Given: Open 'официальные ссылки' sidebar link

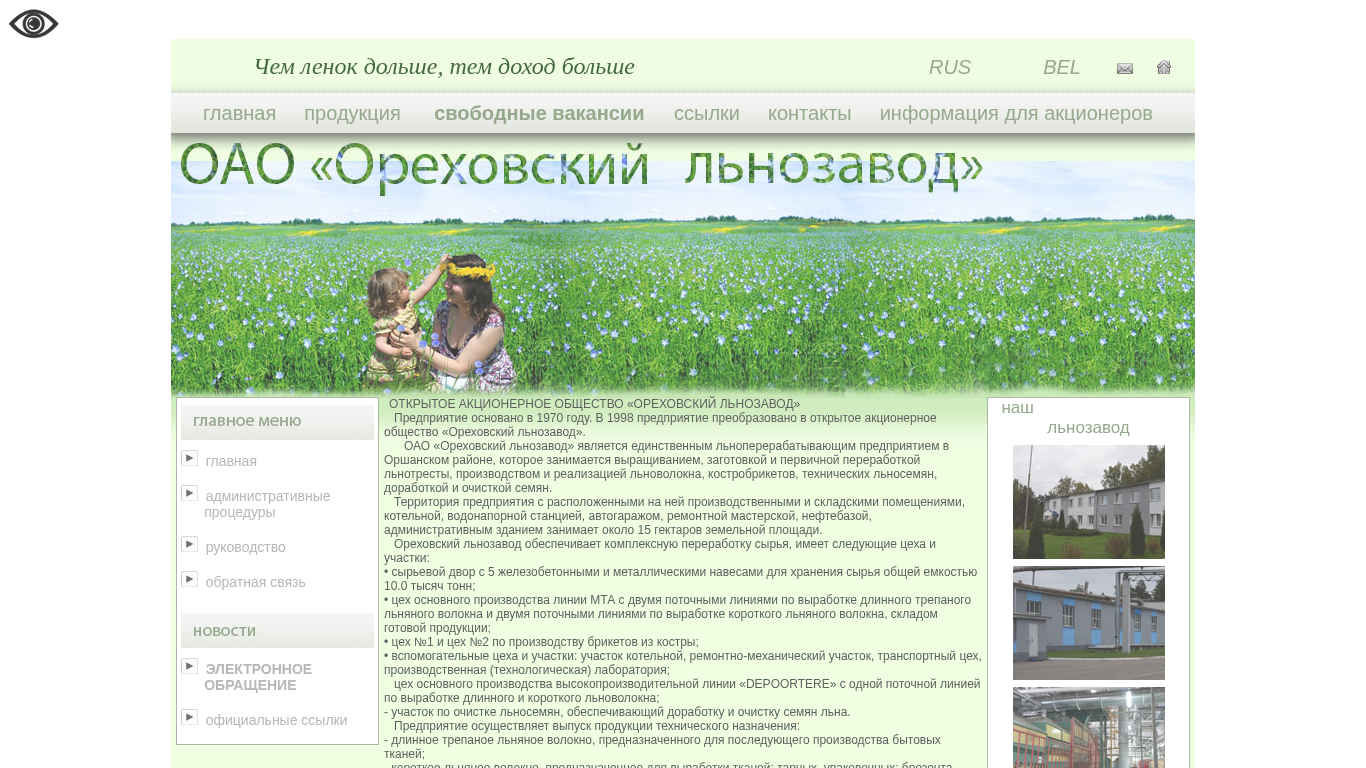Looking at the screenshot, I should click(x=277, y=720).
